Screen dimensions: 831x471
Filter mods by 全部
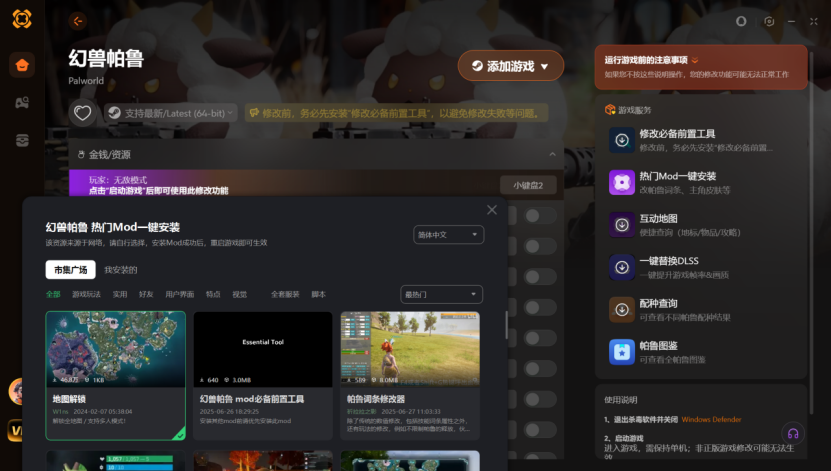pos(53,294)
